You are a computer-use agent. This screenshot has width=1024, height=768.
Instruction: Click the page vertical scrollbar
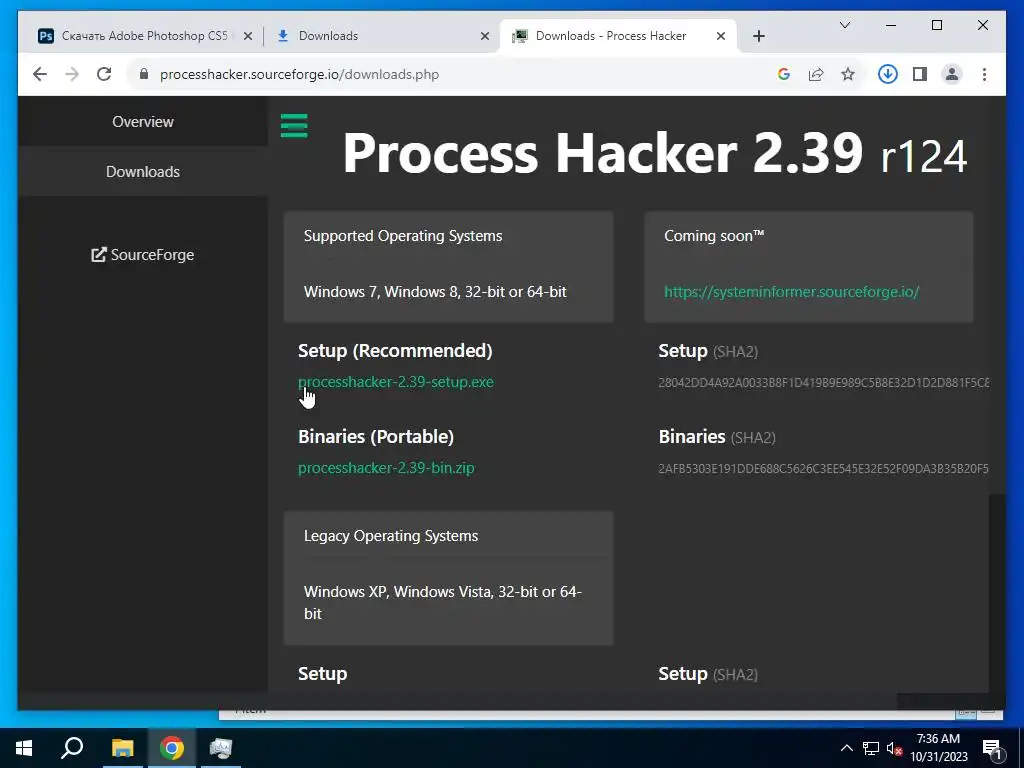click(997, 591)
